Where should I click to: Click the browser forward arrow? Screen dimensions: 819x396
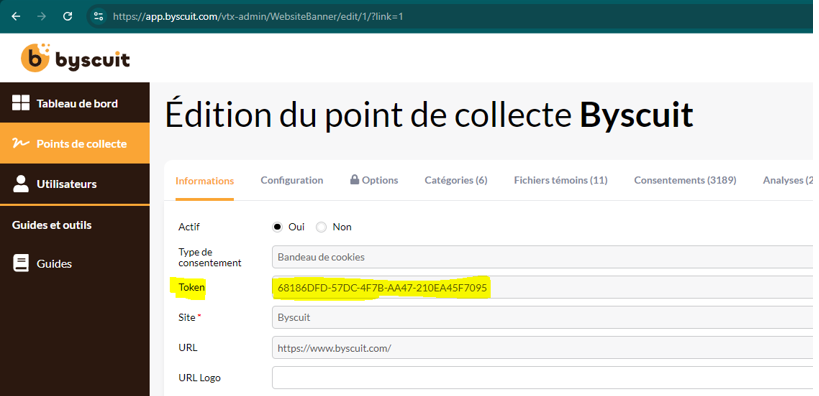42,16
